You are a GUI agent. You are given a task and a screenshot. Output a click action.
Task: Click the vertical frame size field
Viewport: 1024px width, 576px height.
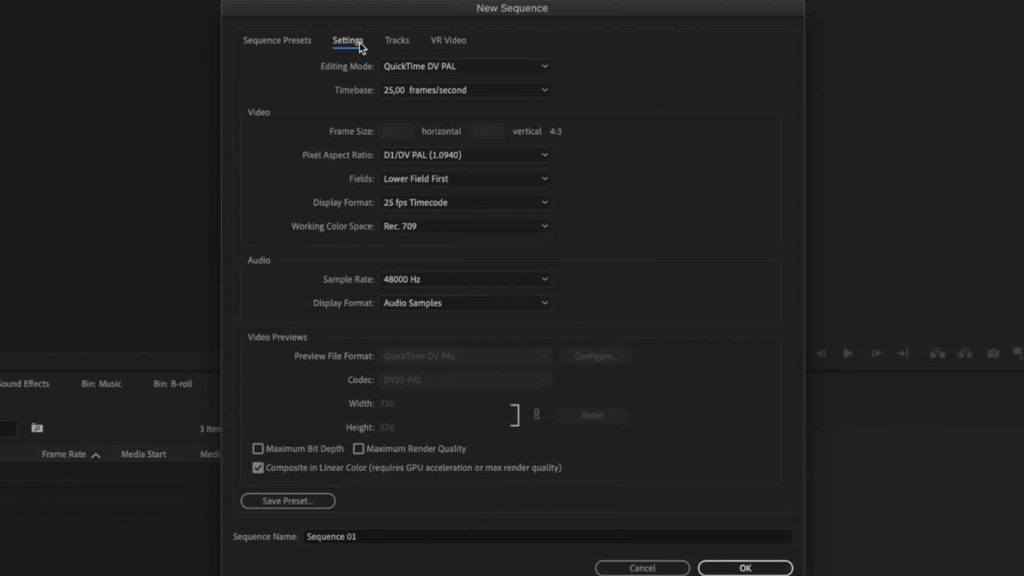pos(487,131)
